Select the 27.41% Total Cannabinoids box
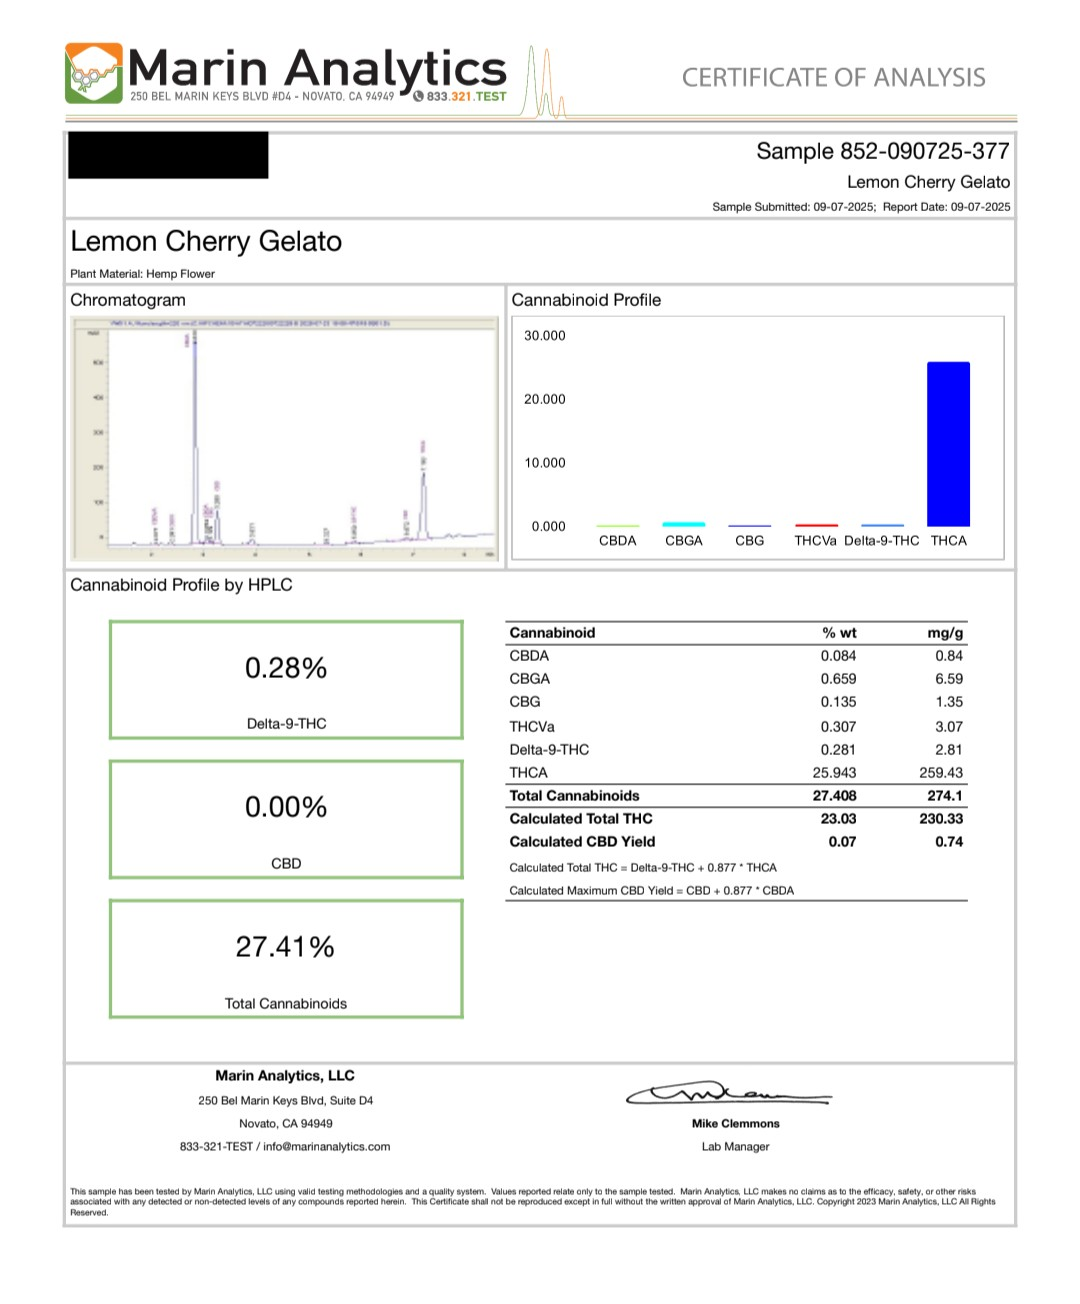1080x1304 pixels. coord(286,959)
